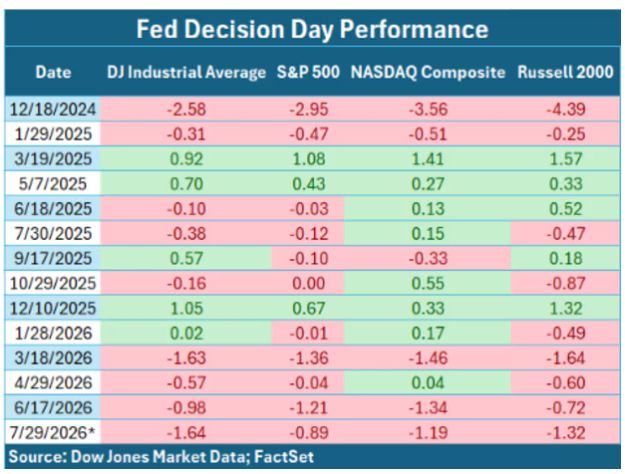Select the 12/10/2025 date cell
Viewport: 625px width, 474px height.
pyautogui.click(x=53, y=308)
